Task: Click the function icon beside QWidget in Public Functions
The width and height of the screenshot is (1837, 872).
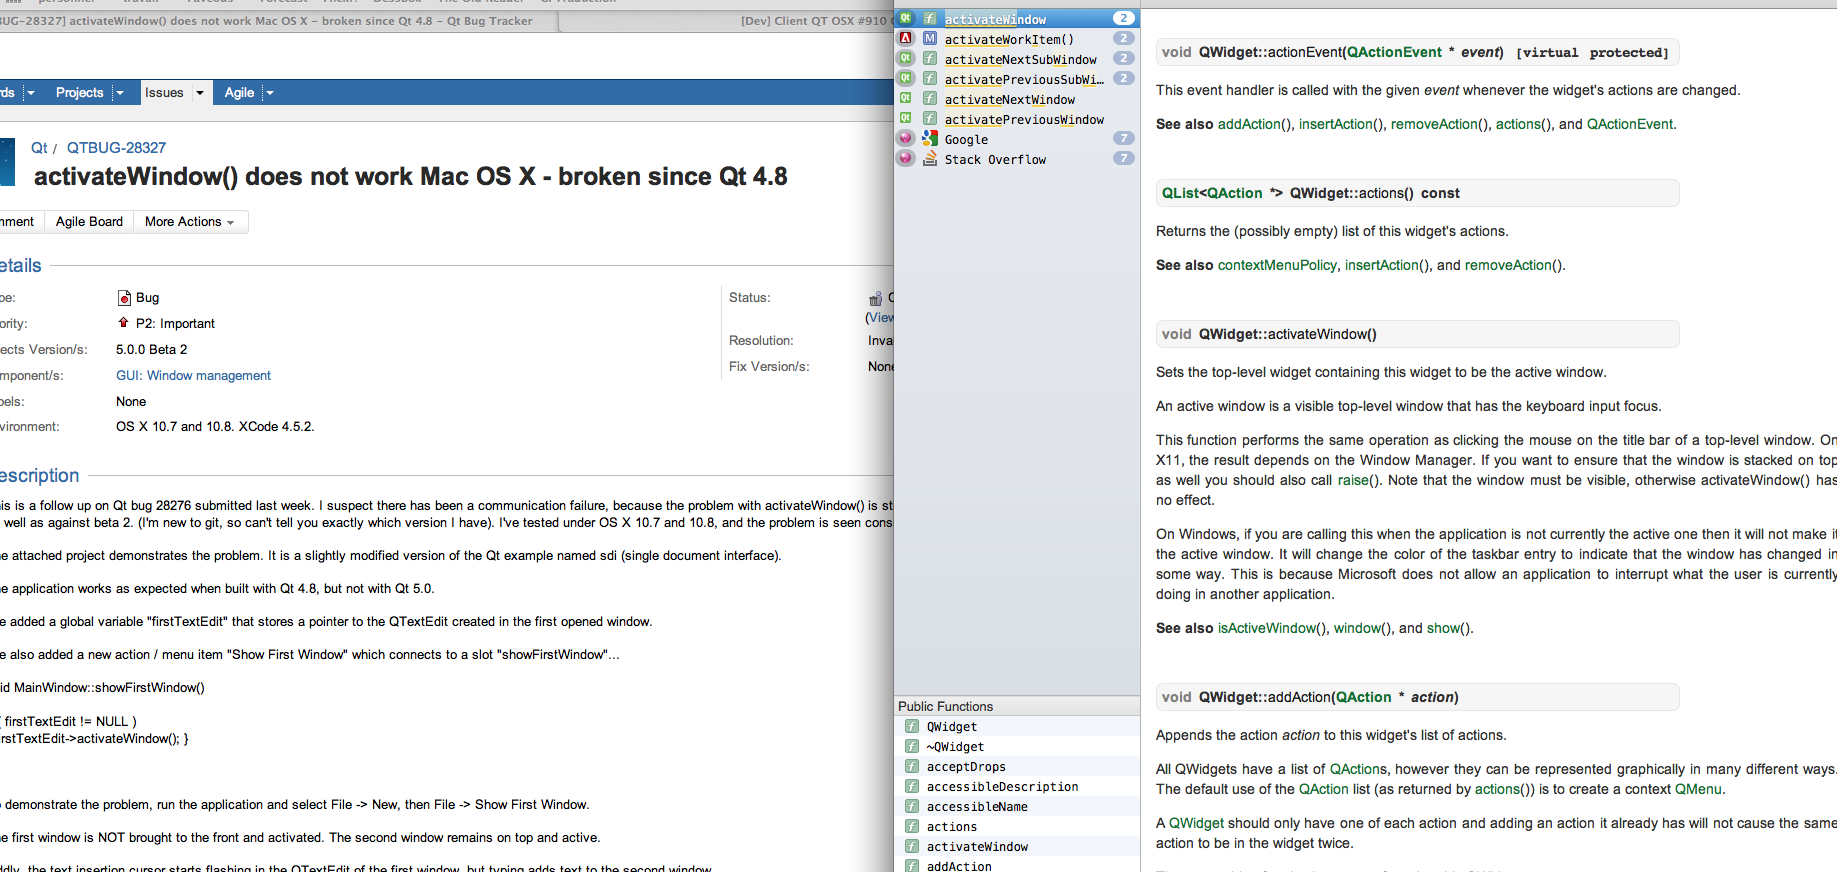Action: click(x=912, y=726)
